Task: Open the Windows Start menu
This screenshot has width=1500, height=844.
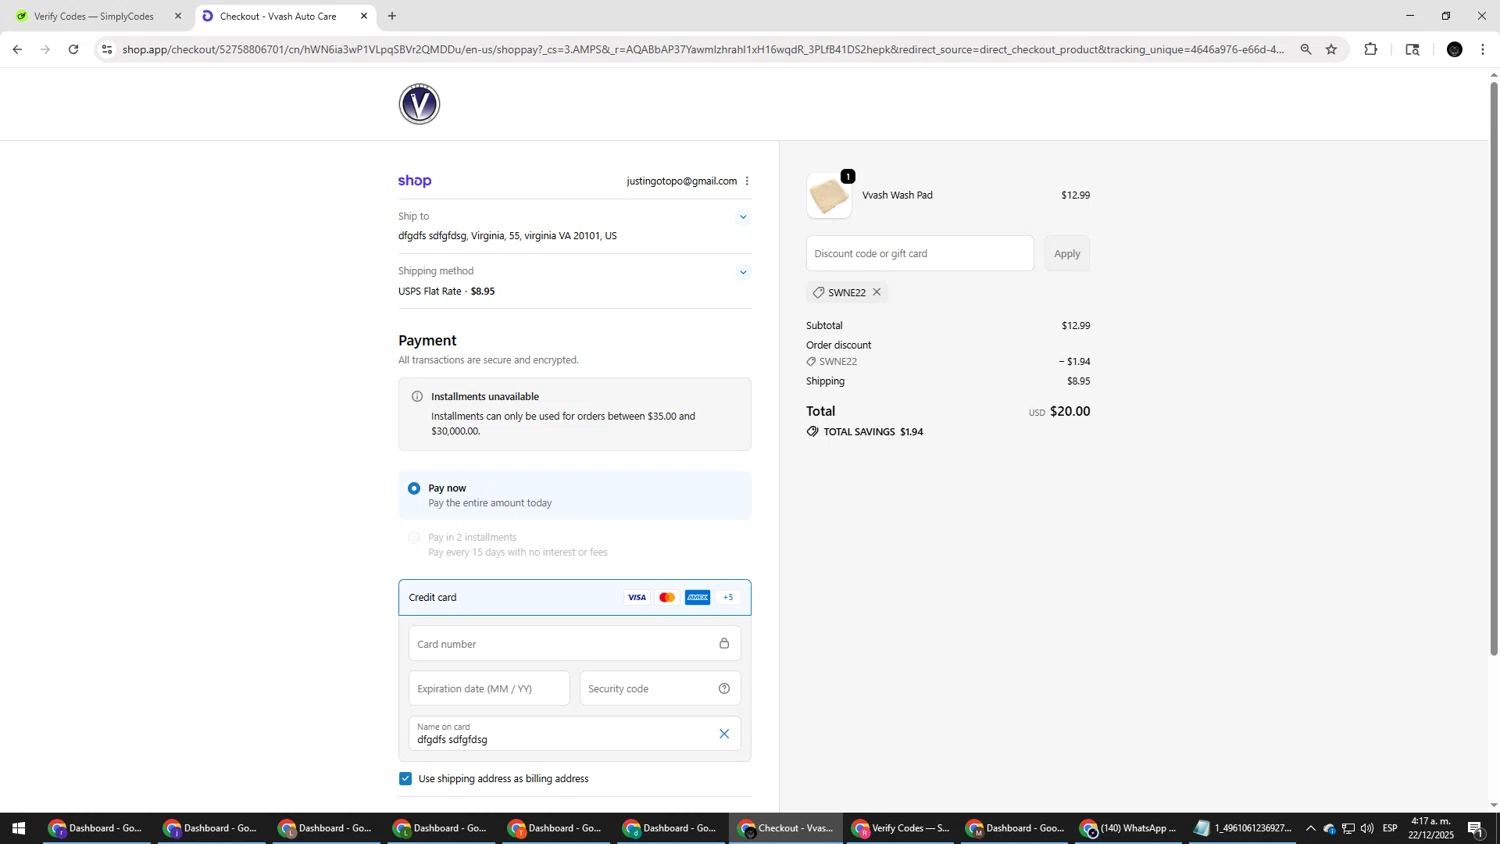Action: pos(17,828)
